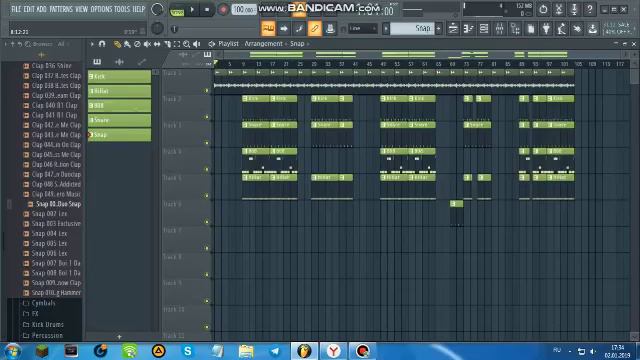This screenshot has width=640, height=360.
Task: Click the question mark help icon
Action: [x=589, y=9]
